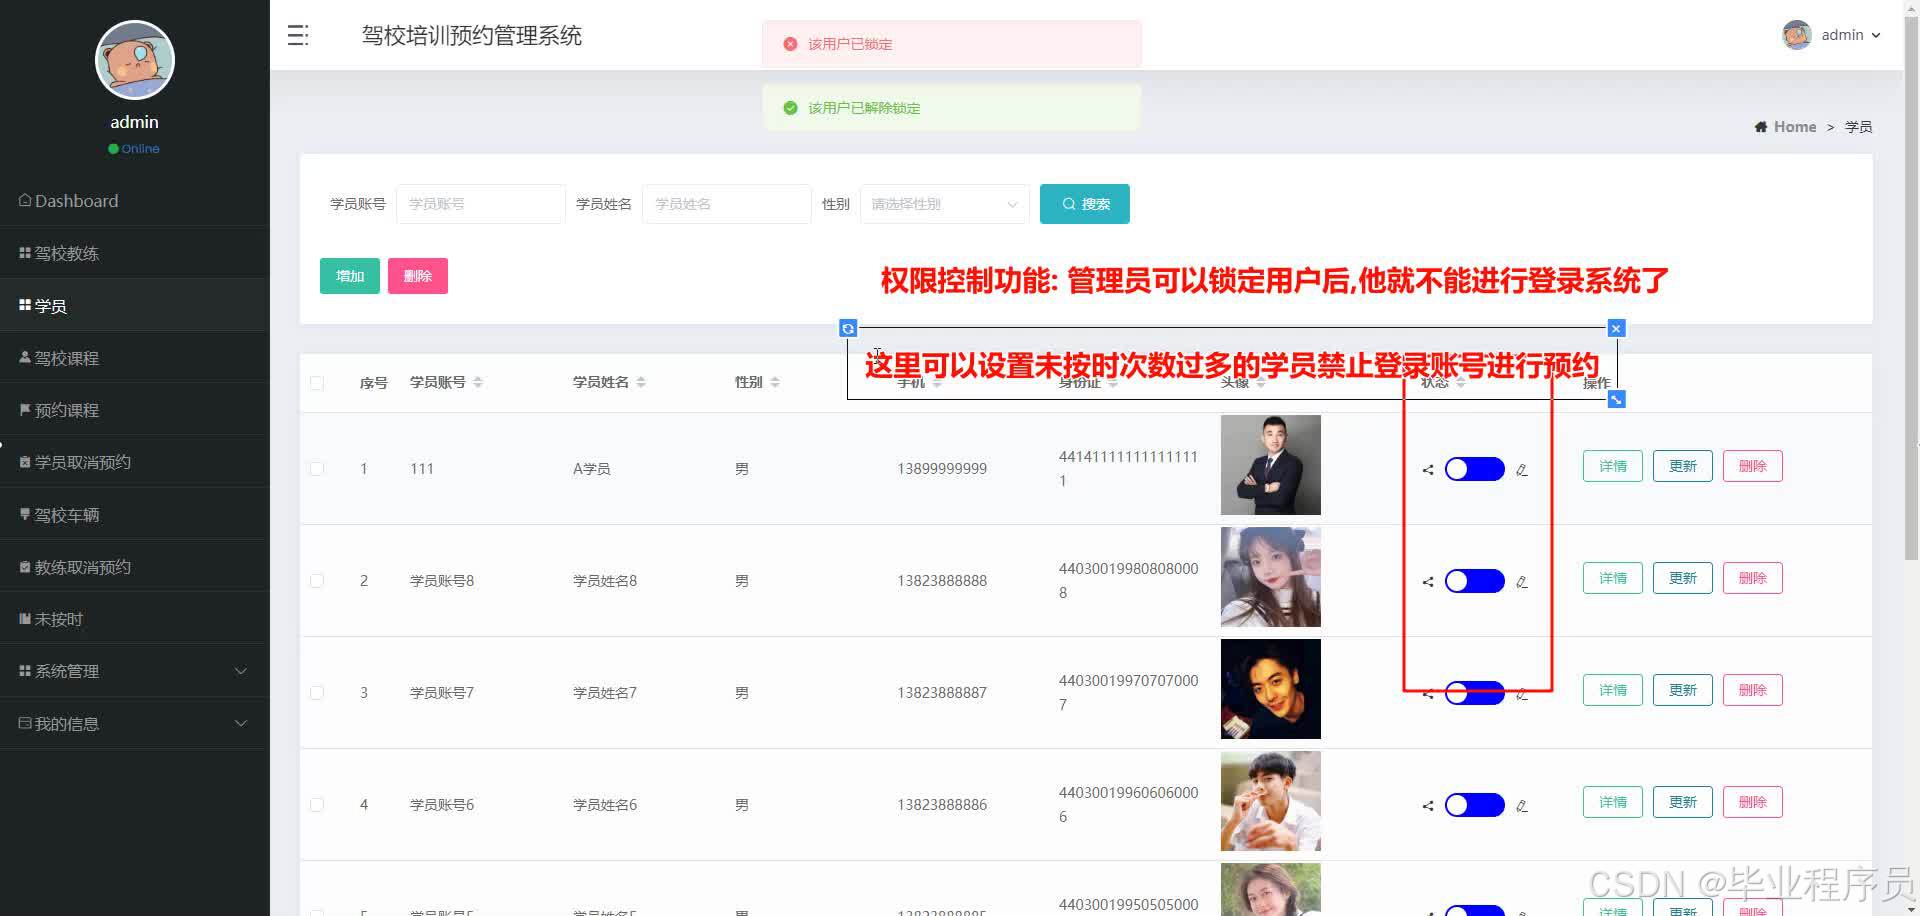Sort by 性别 column arrows

click(x=775, y=382)
